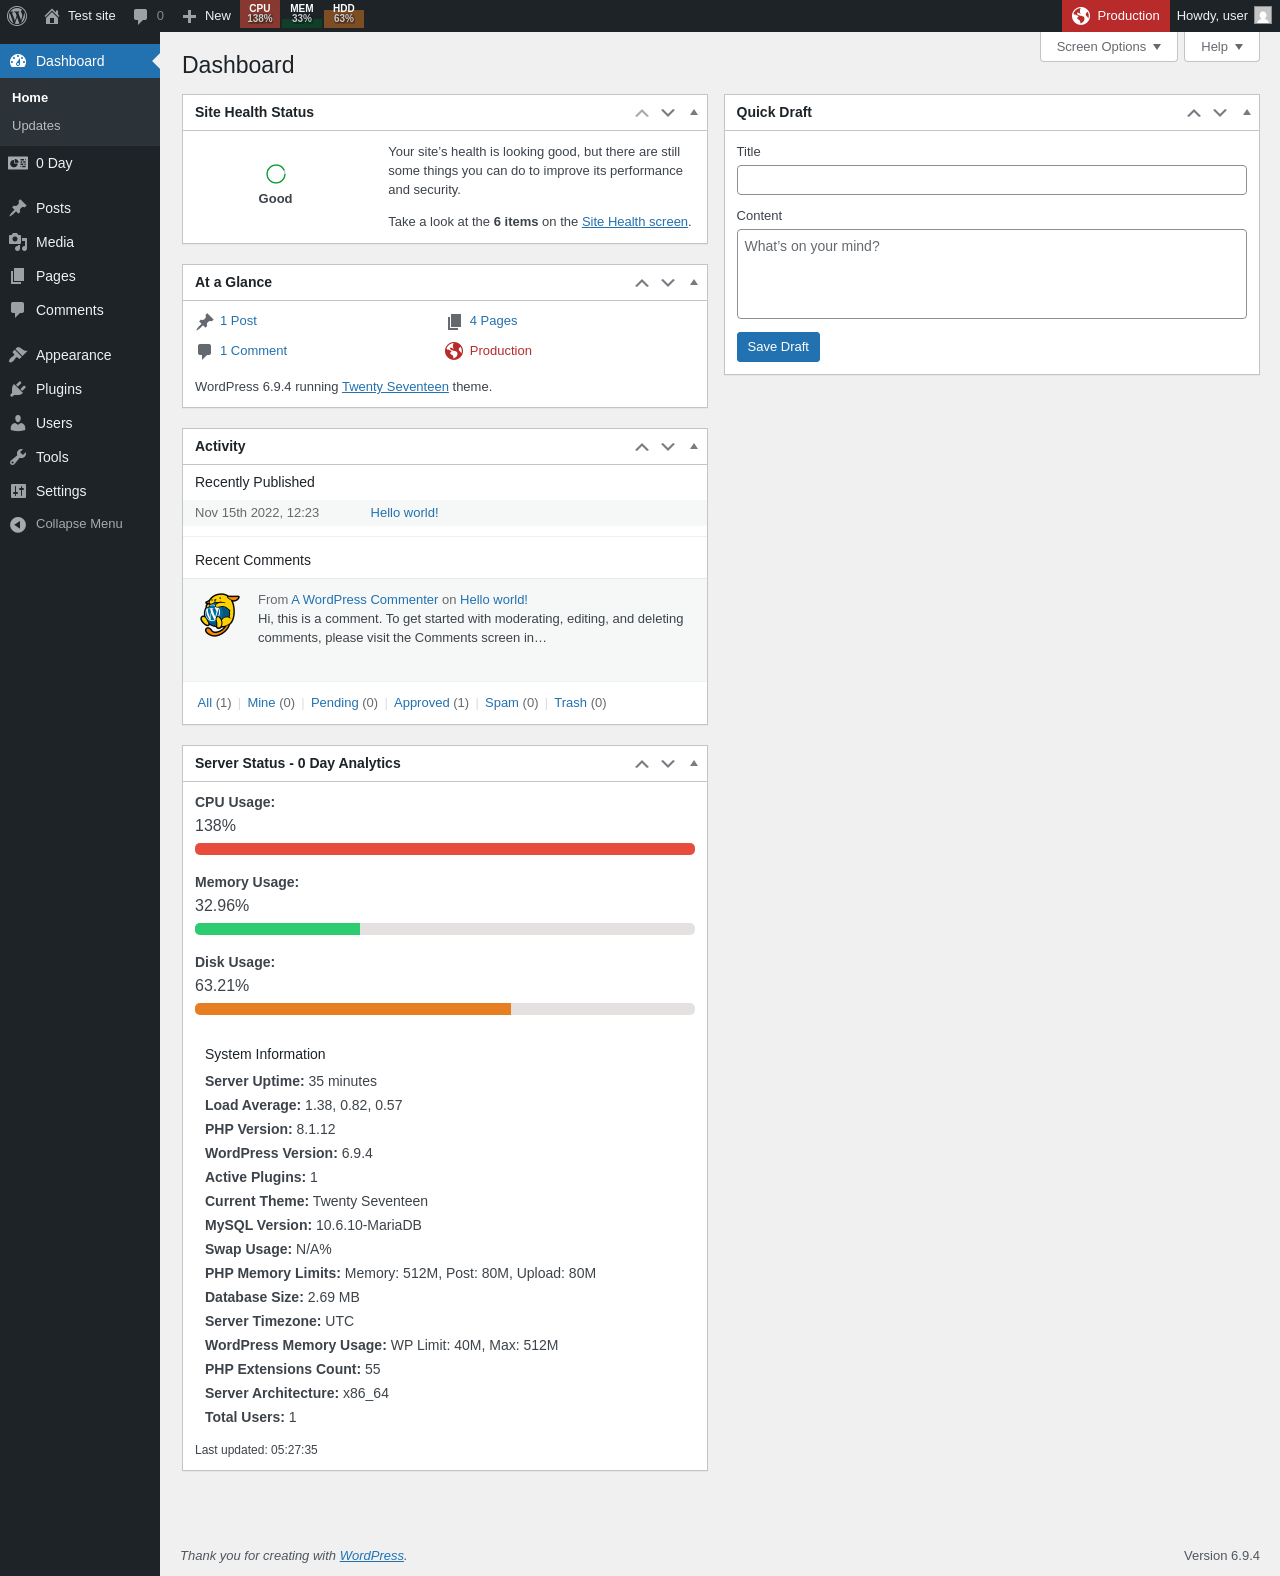1280x1576 pixels.
Task: Open the comments bubble in admin bar
Action: point(148,16)
